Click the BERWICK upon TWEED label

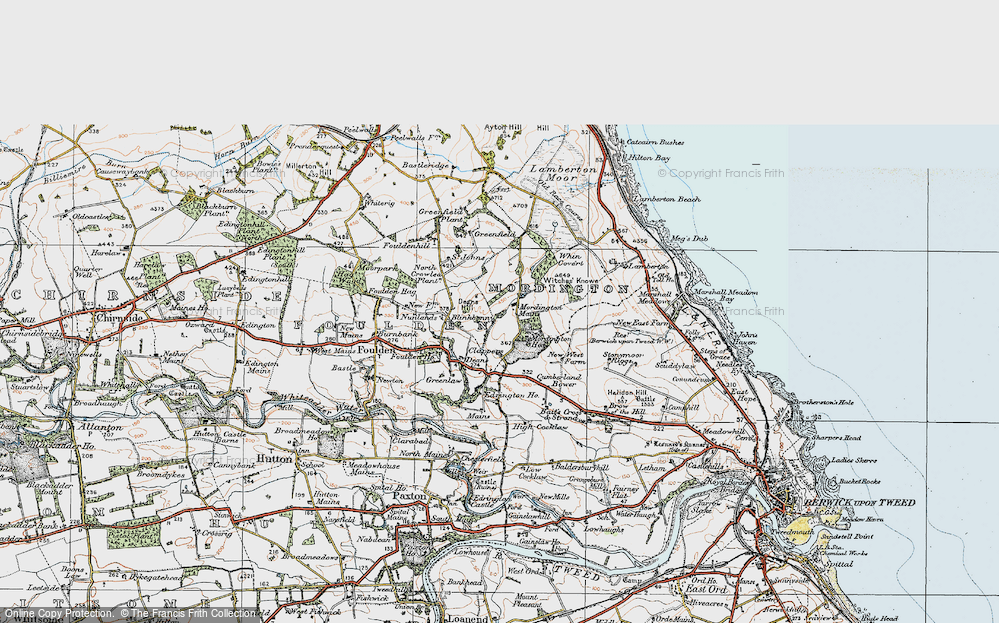click(860, 503)
